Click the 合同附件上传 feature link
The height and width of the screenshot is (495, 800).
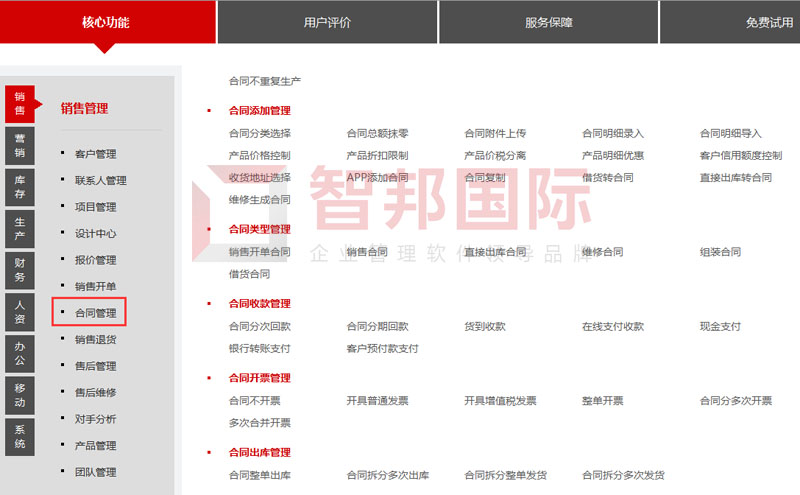tap(495, 133)
